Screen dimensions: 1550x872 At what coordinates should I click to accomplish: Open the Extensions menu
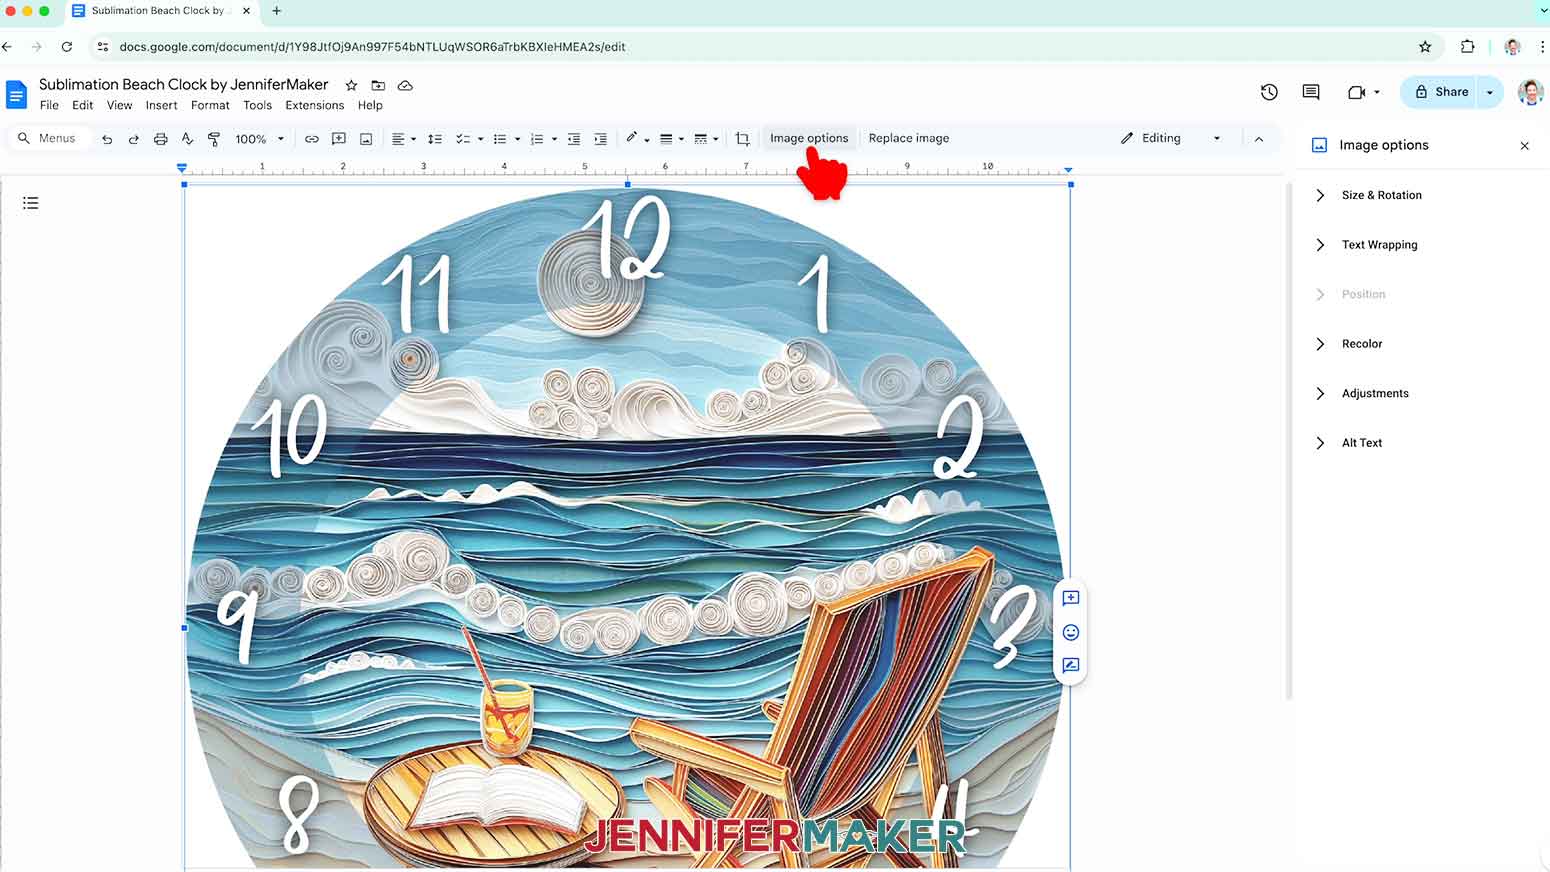[314, 105]
